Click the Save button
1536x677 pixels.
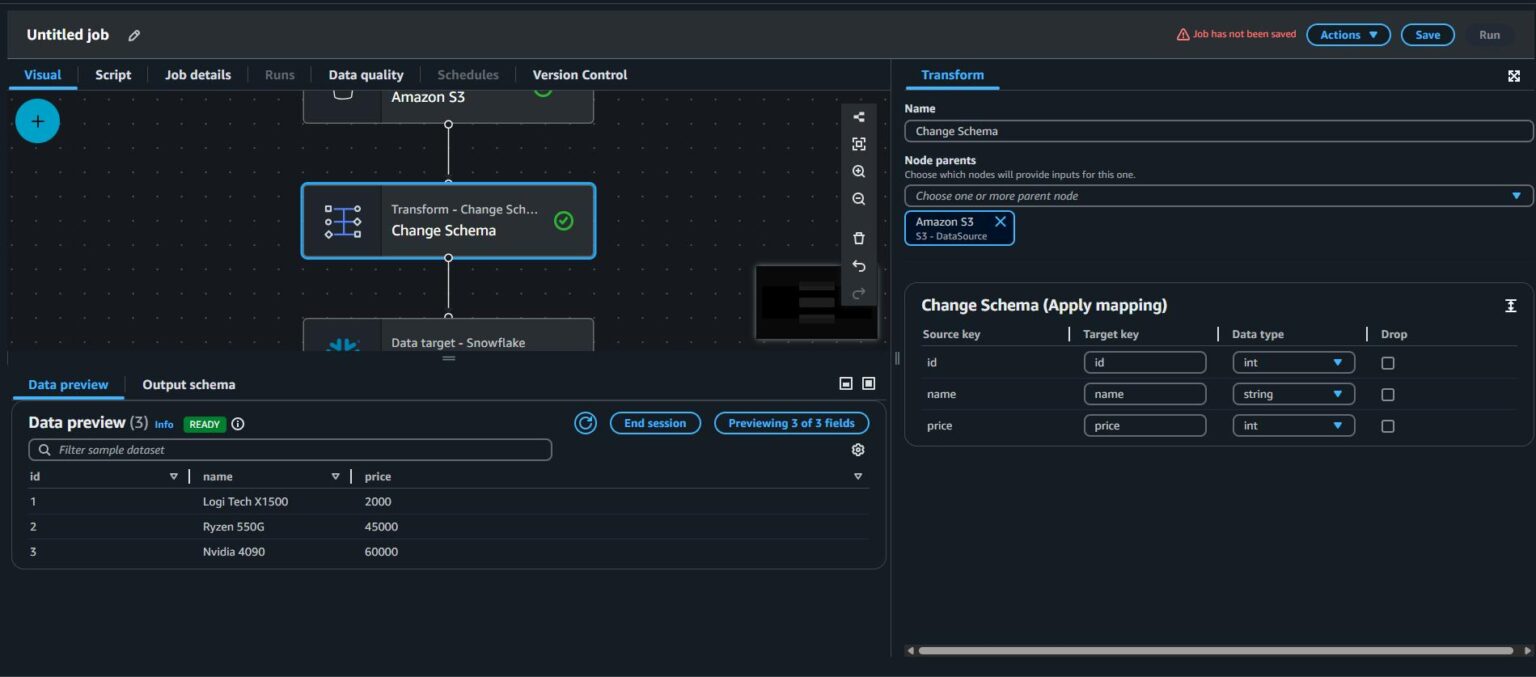click(1427, 35)
